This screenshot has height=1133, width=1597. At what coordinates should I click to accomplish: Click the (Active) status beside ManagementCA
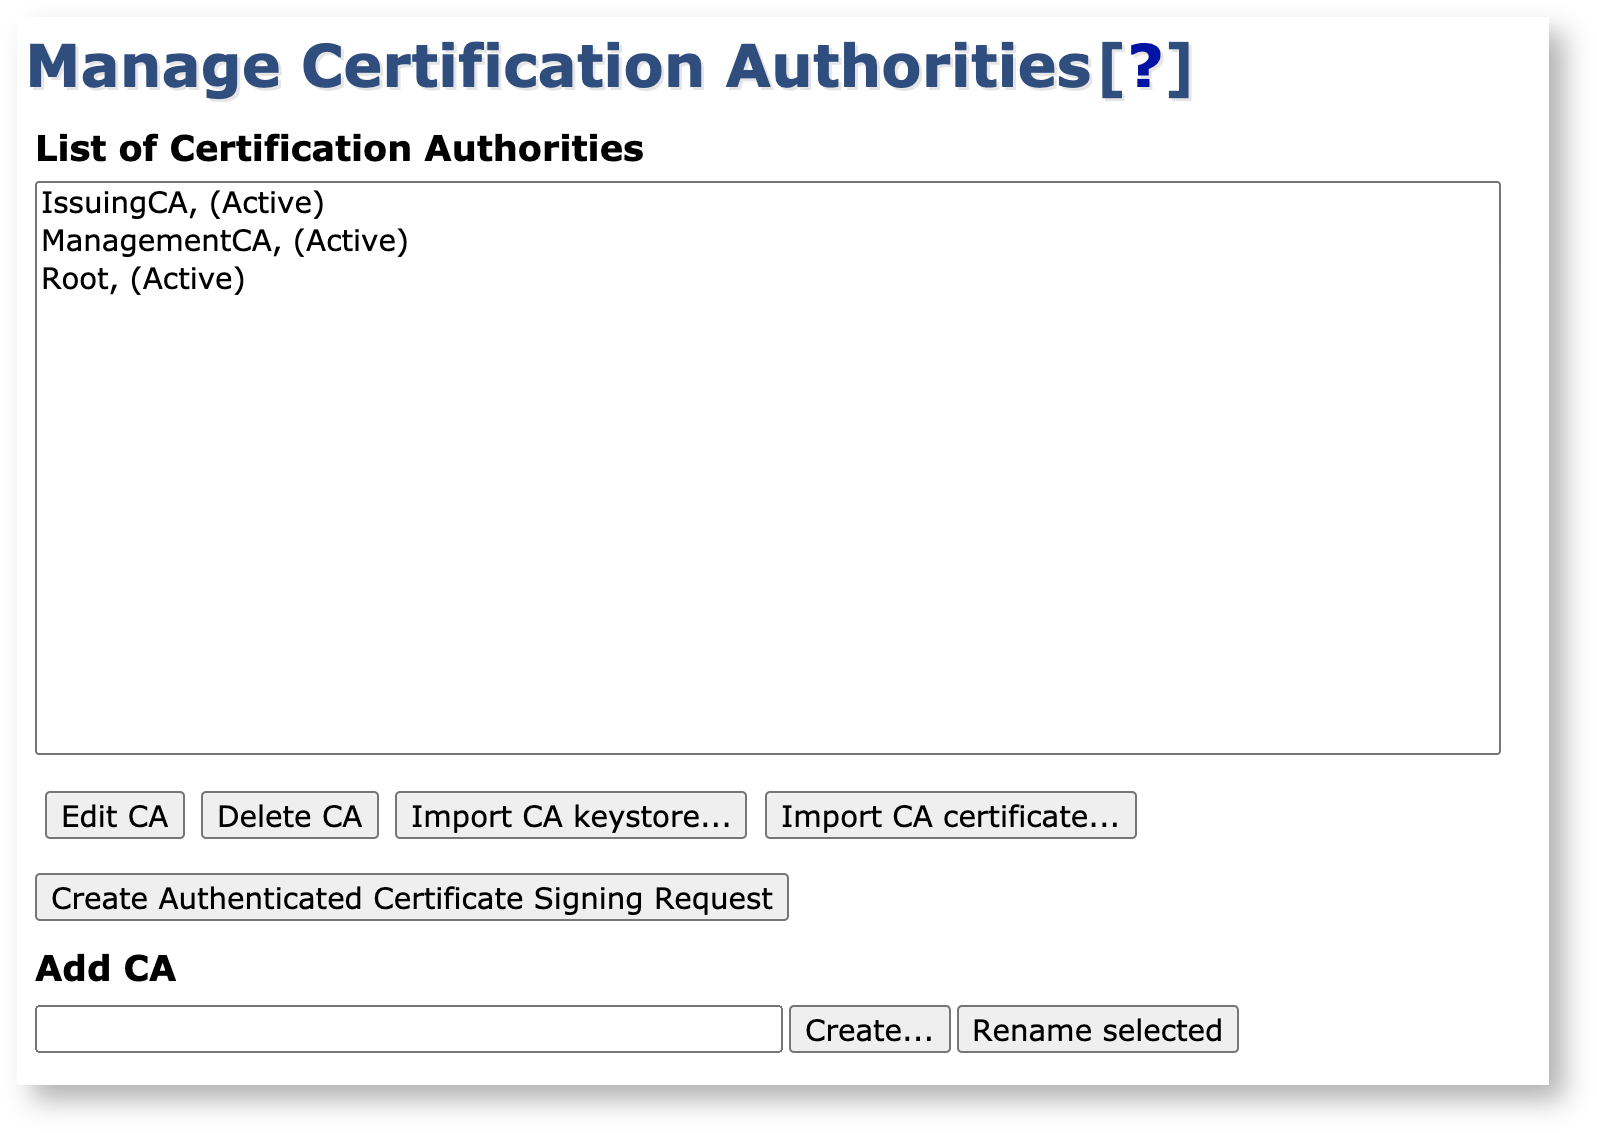(351, 241)
